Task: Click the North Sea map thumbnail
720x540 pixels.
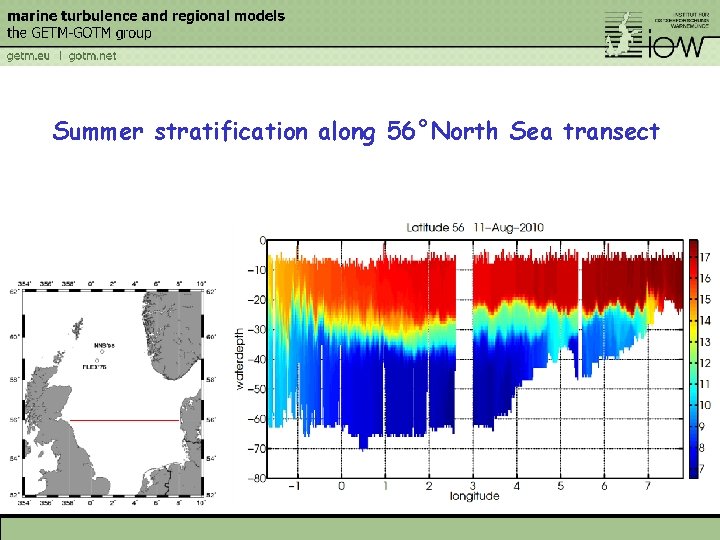Action: 112,393
